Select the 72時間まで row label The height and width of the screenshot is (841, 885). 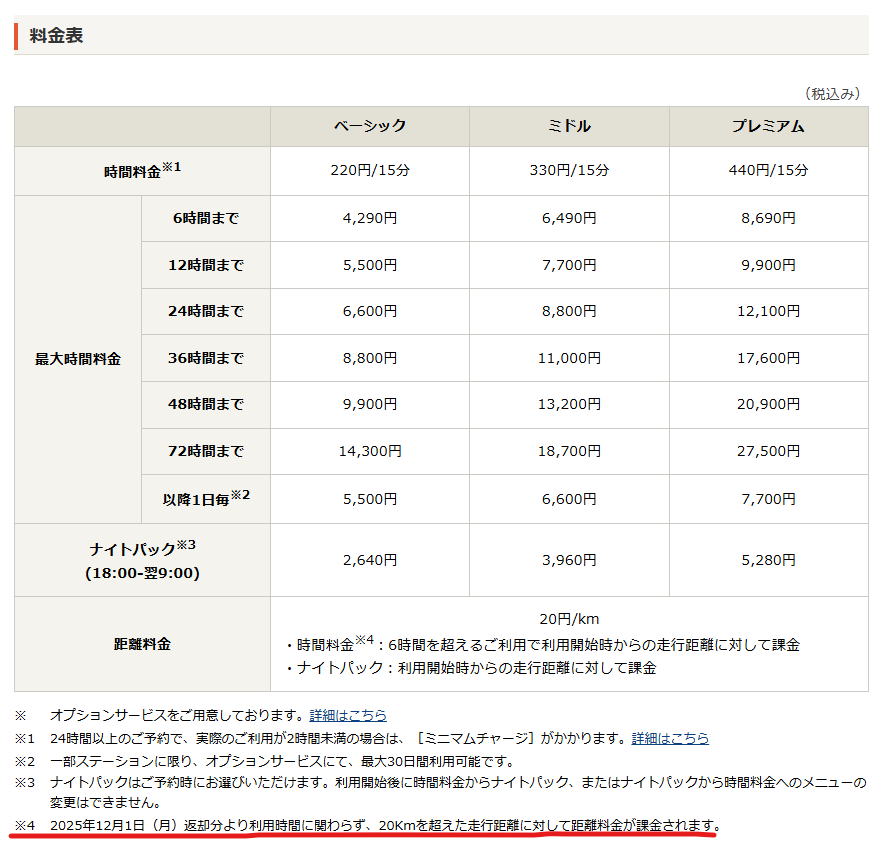tap(205, 451)
